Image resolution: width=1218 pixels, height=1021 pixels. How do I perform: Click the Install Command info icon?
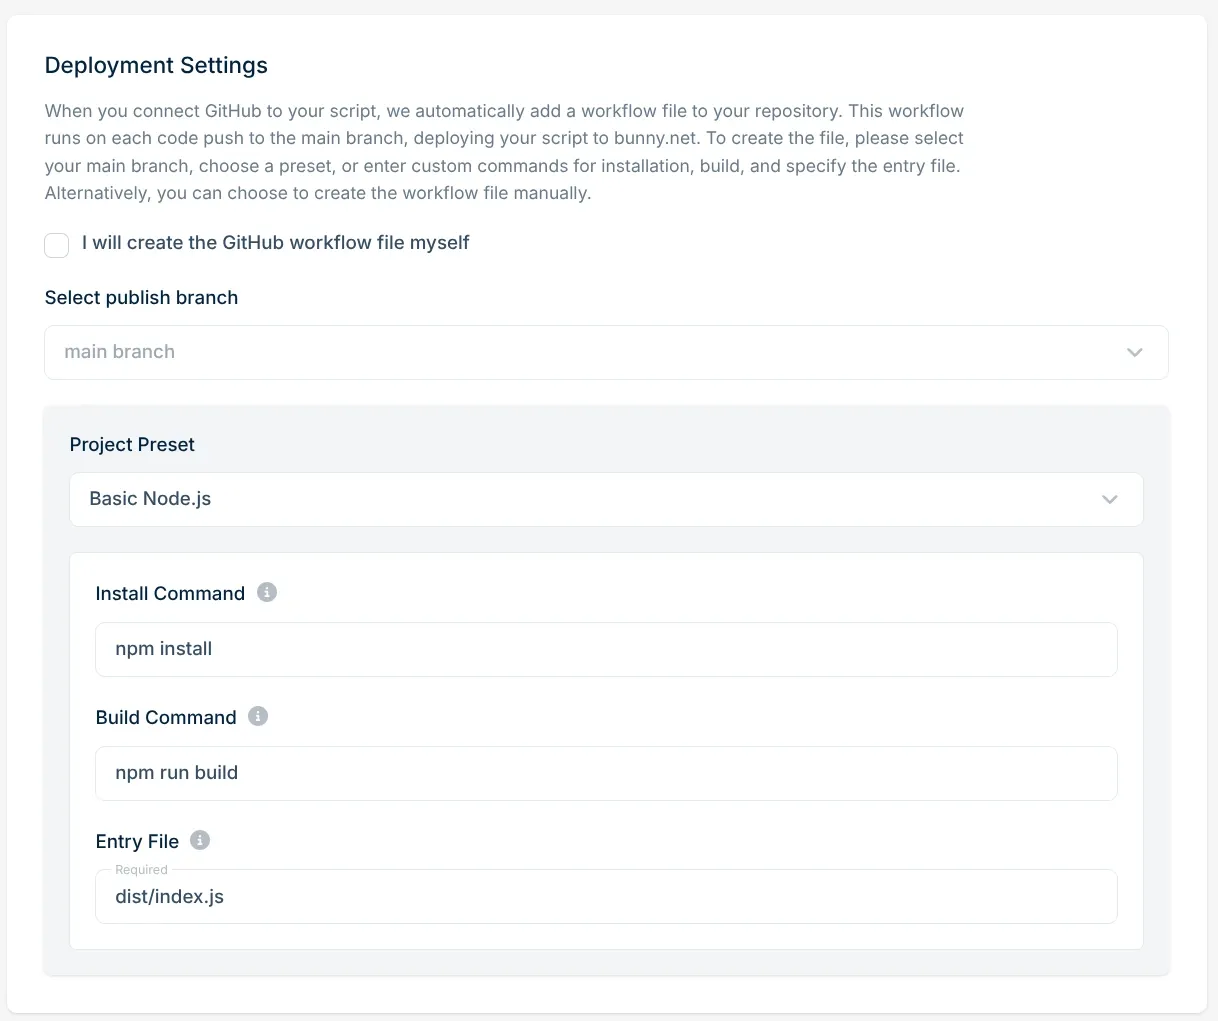[267, 592]
